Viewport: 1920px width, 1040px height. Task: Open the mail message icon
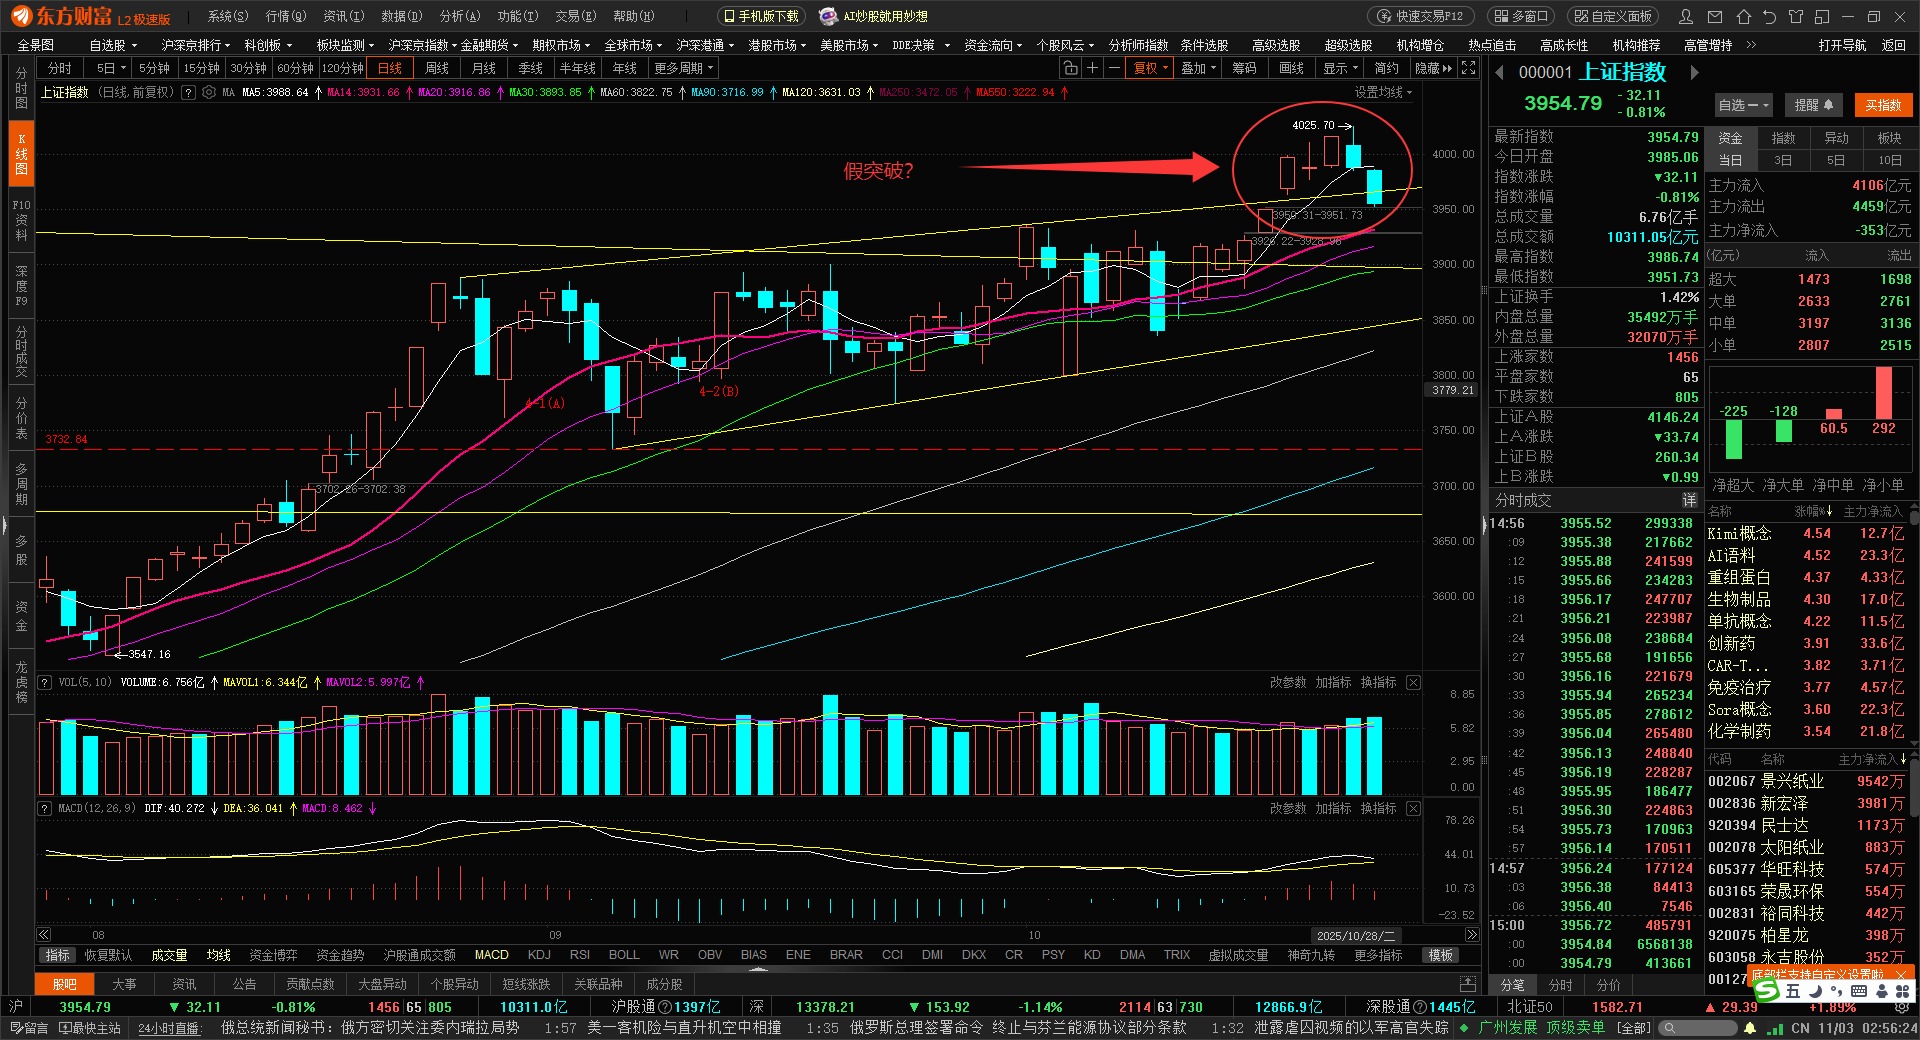point(1715,17)
